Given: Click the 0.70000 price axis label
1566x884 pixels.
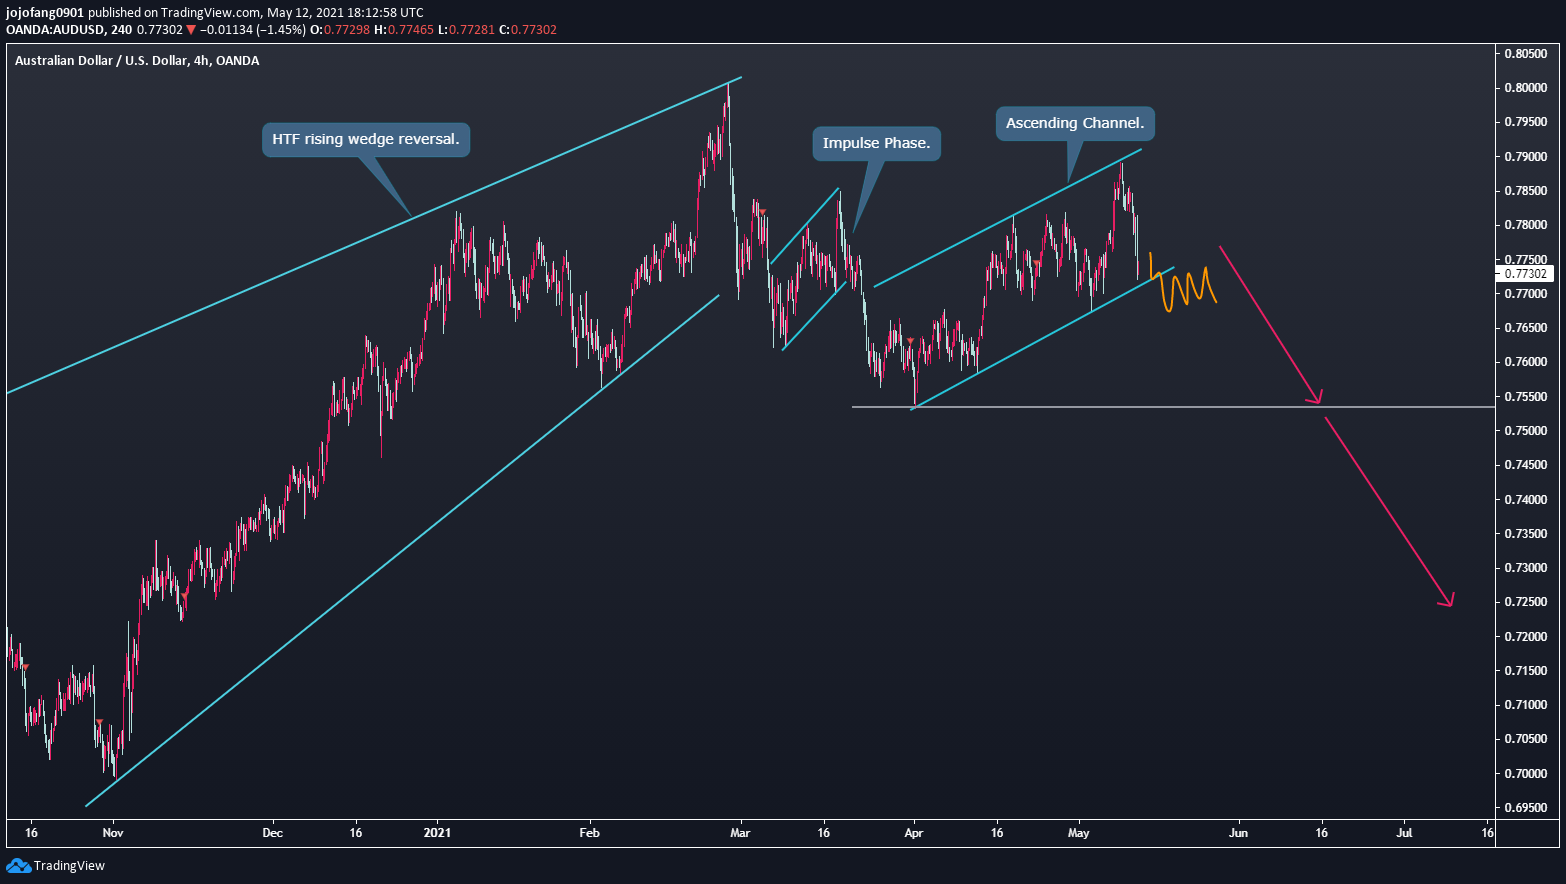Looking at the screenshot, I should coord(1526,774).
